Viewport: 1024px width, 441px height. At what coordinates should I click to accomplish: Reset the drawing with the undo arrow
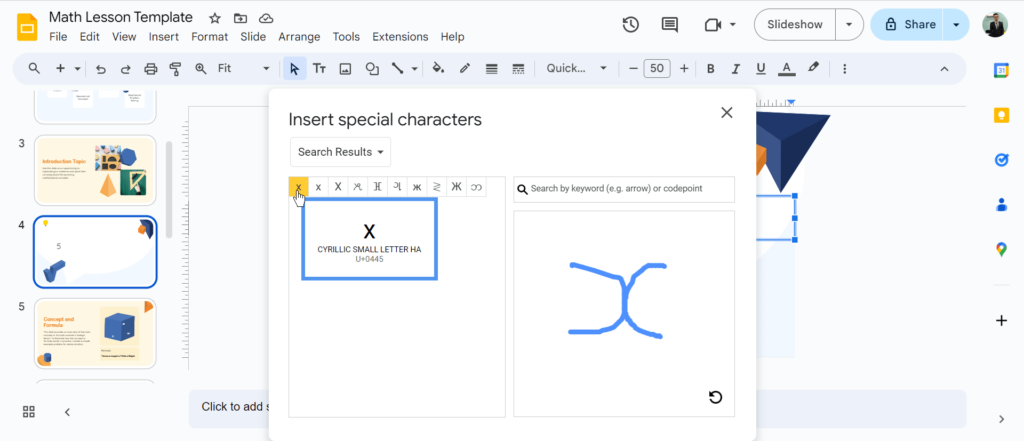[715, 398]
